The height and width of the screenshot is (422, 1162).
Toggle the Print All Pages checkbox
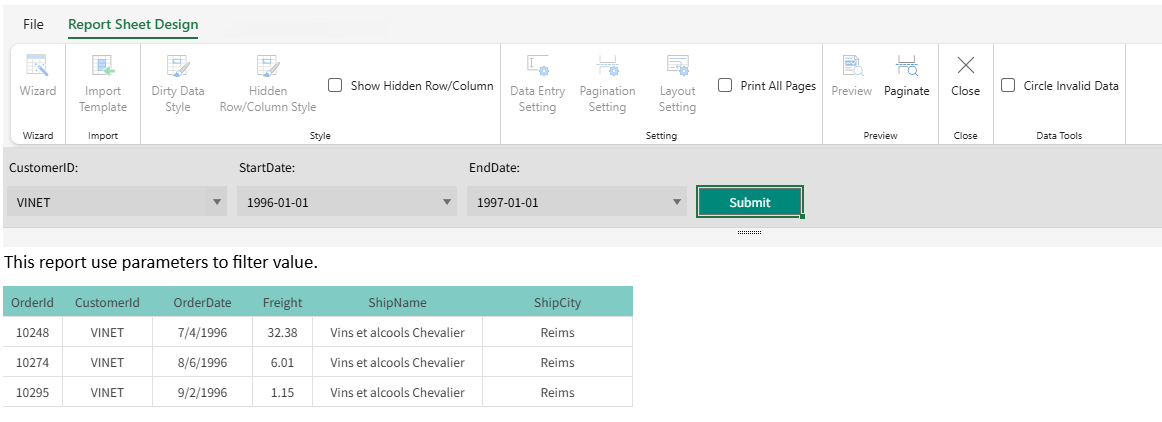(726, 86)
